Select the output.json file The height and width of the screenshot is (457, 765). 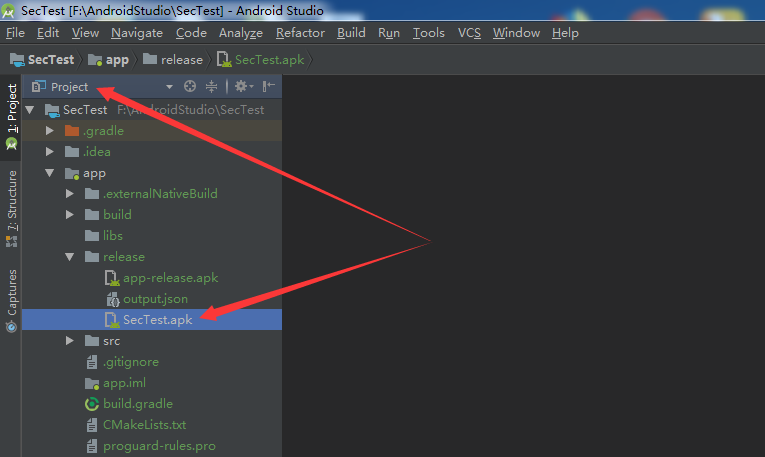[x=157, y=299]
